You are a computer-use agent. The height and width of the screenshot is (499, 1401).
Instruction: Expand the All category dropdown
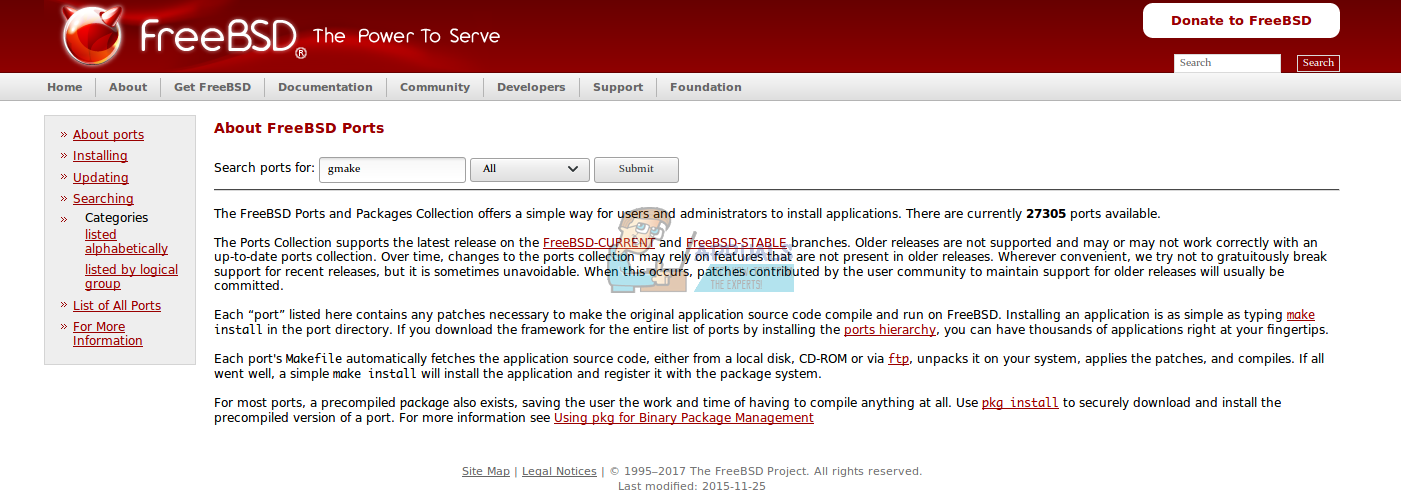pos(530,169)
